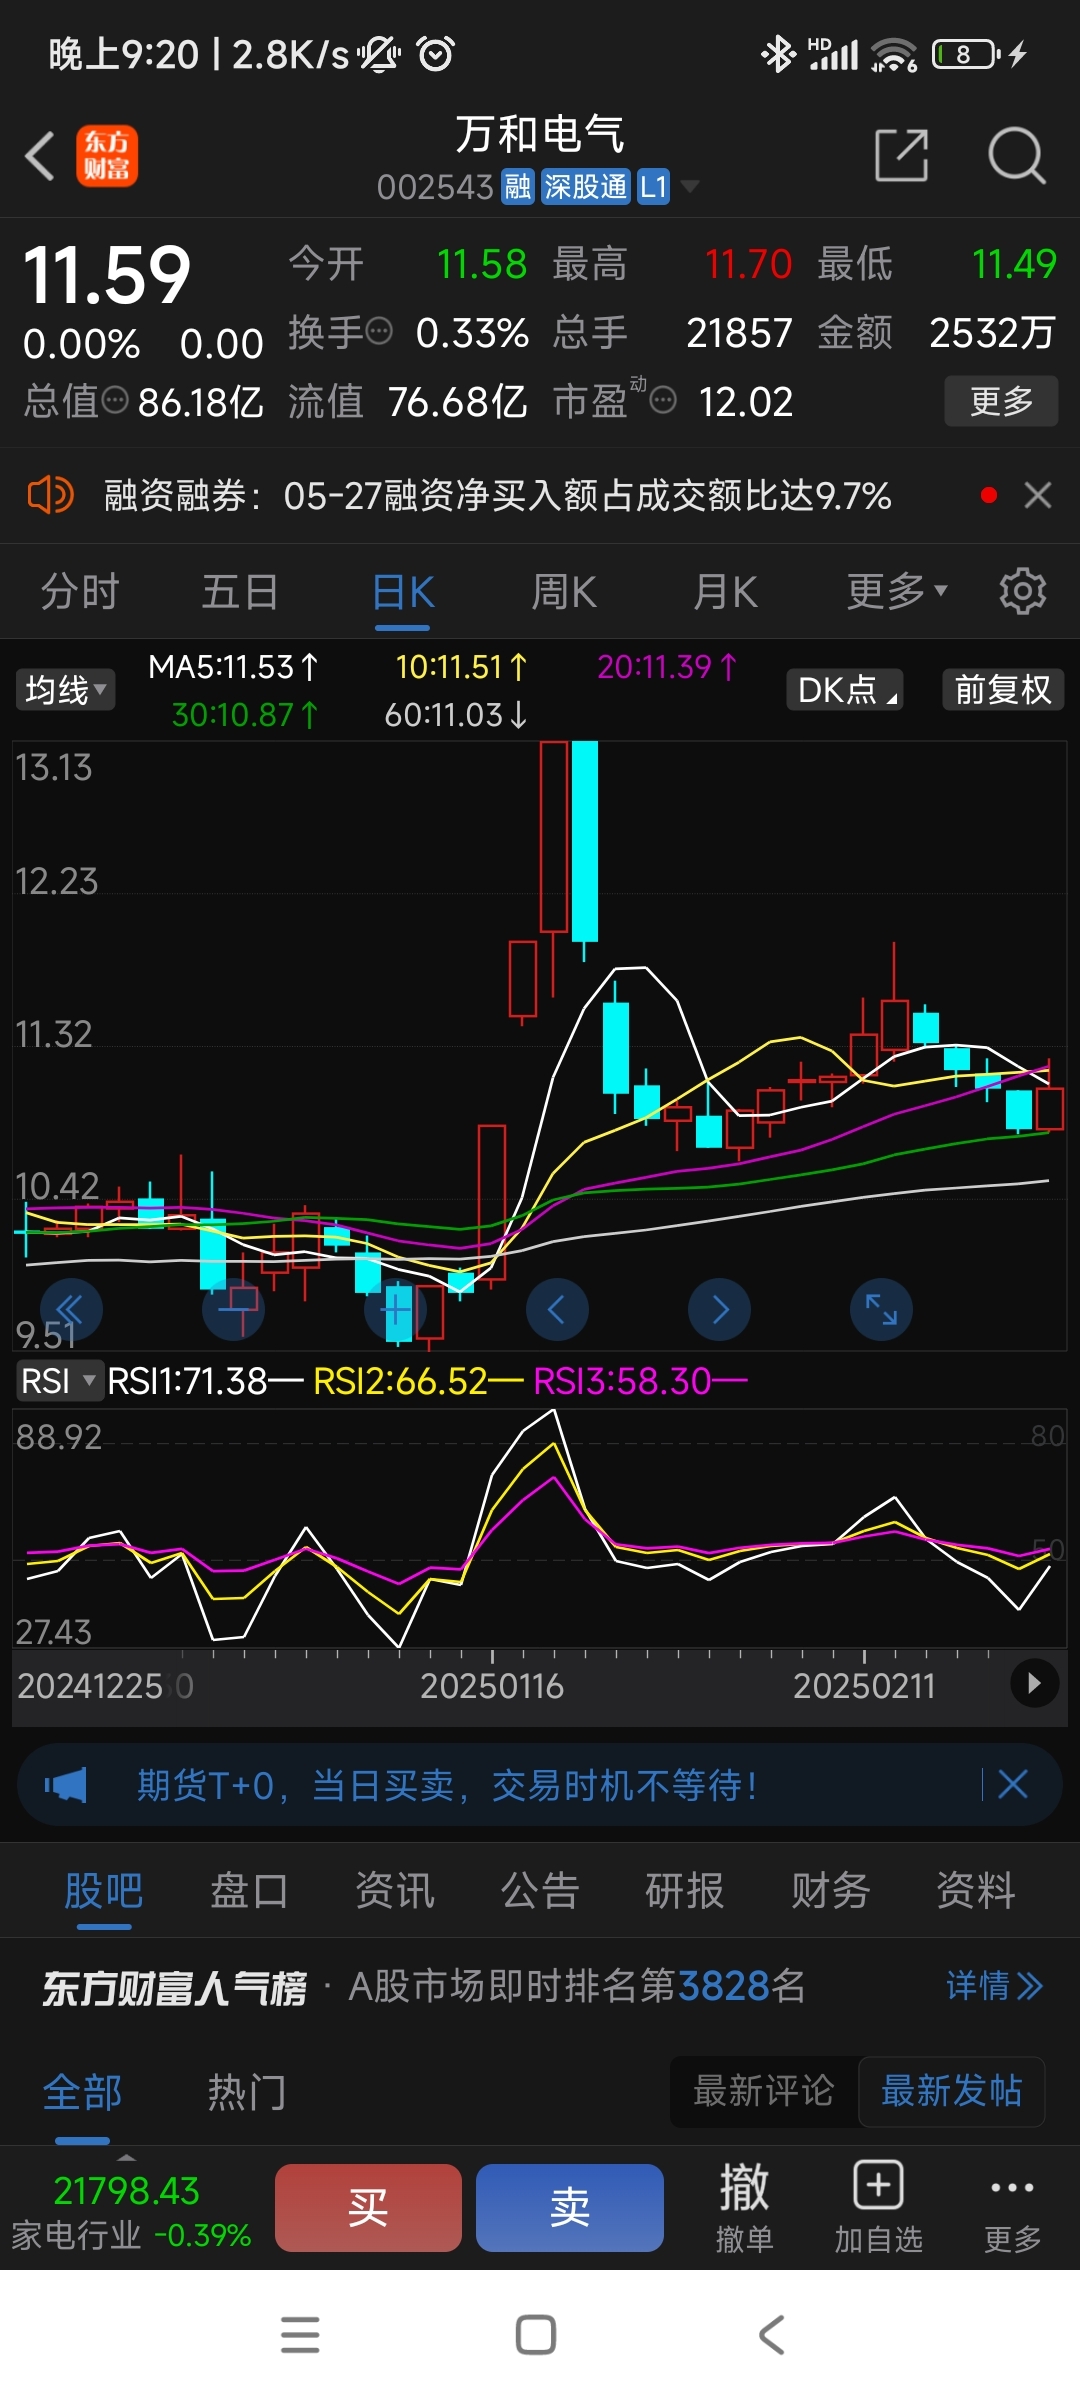Switch to 五日 chart tab
The image size is (1080, 2400).
[240, 592]
